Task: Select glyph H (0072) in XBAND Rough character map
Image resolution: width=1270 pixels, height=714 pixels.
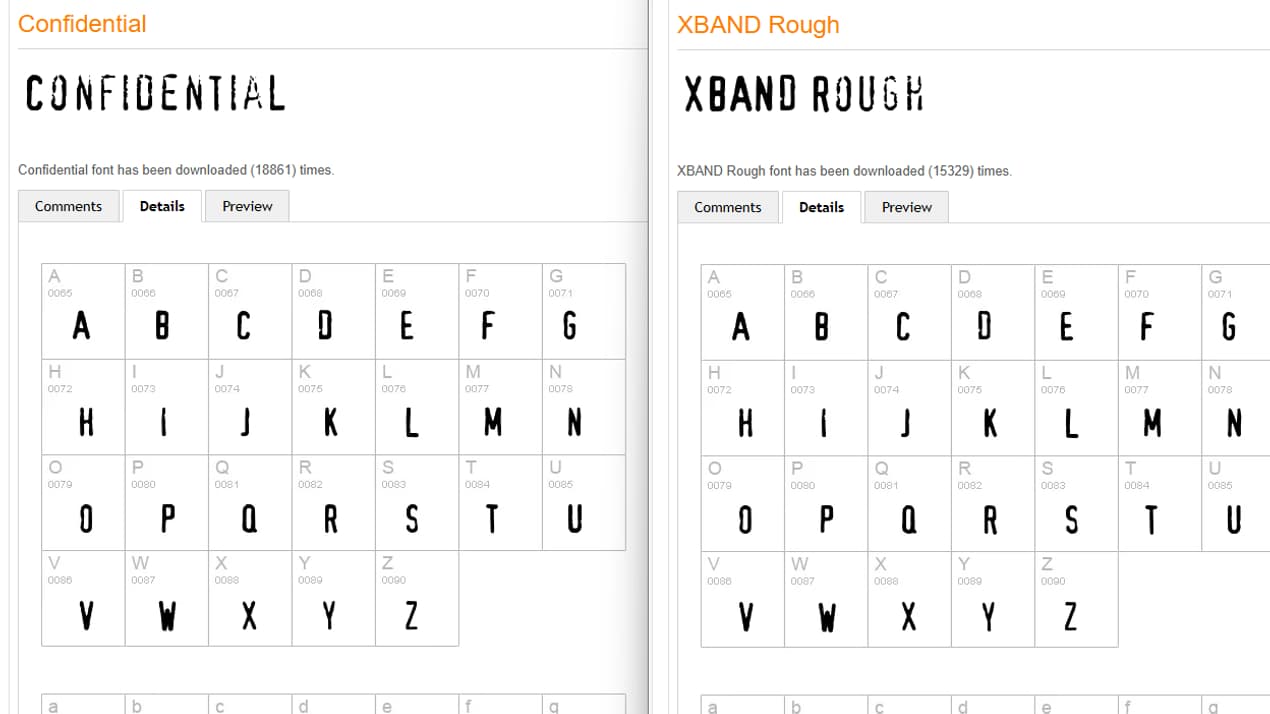Action: coord(743,408)
